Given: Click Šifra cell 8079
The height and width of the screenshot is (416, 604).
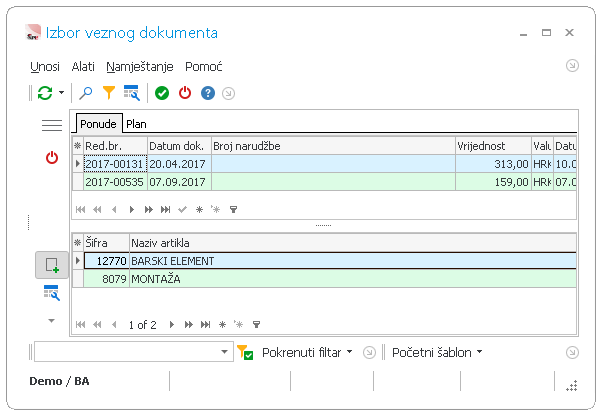Looking at the screenshot, I should [106, 278].
